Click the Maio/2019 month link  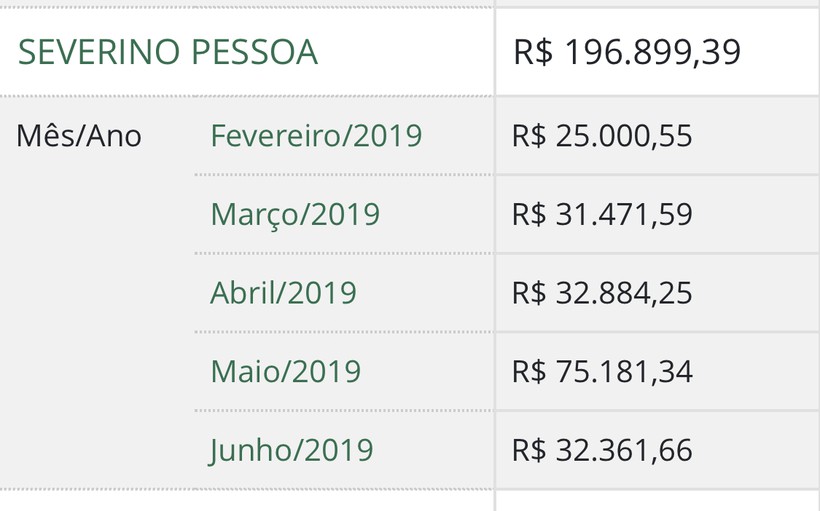click(286, 371)
